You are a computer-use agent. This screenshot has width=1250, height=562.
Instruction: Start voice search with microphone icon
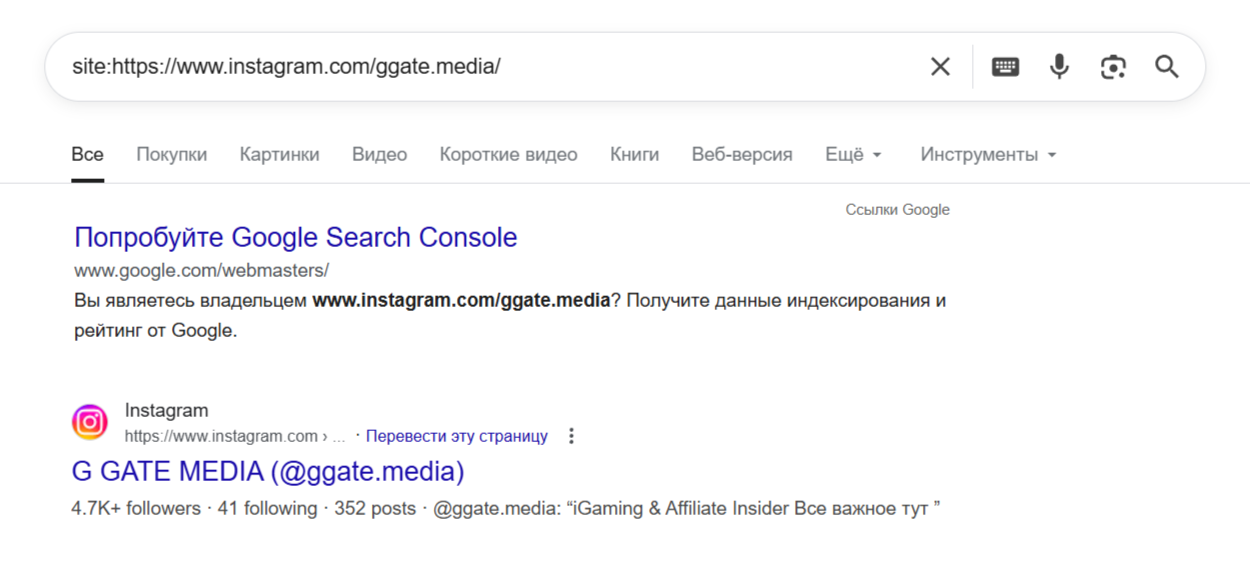1059,67
